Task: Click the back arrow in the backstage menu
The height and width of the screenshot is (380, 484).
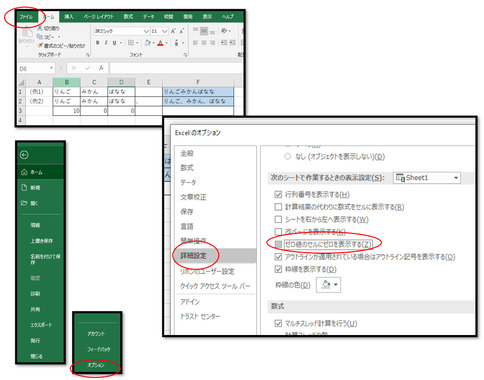Action: pos(24,155)
